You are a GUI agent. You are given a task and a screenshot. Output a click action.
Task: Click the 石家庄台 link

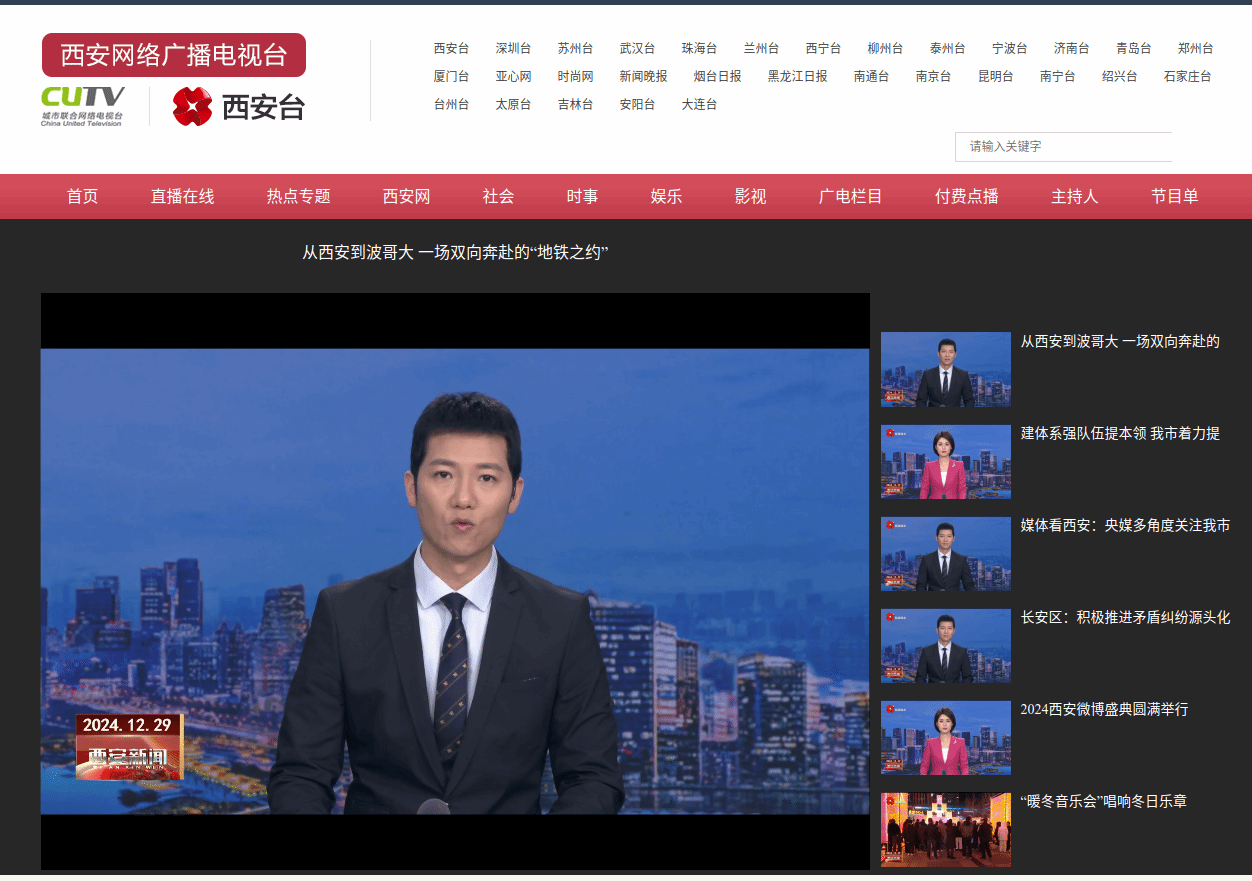click(1187, 76)
